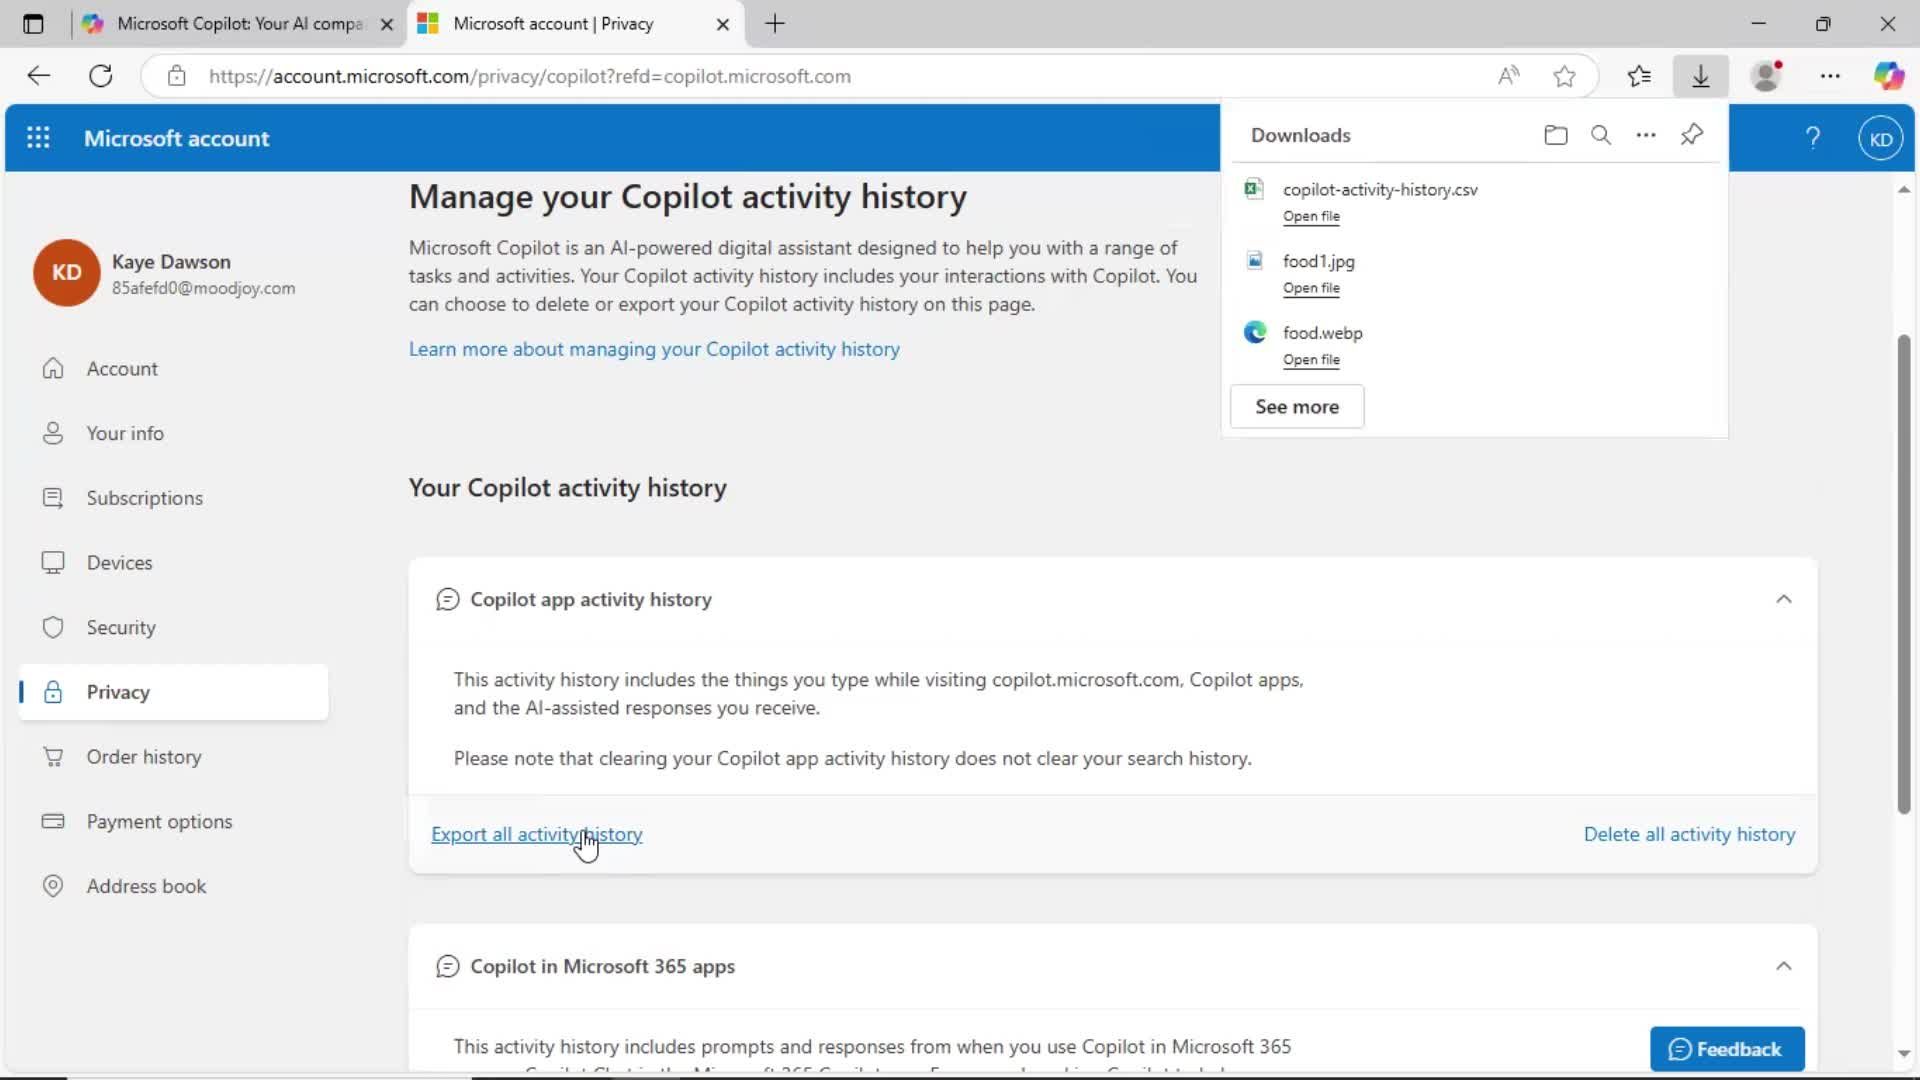Search downloads with magnifier icon
The image size is (1920, 1080).
(x=1601, y=135)
